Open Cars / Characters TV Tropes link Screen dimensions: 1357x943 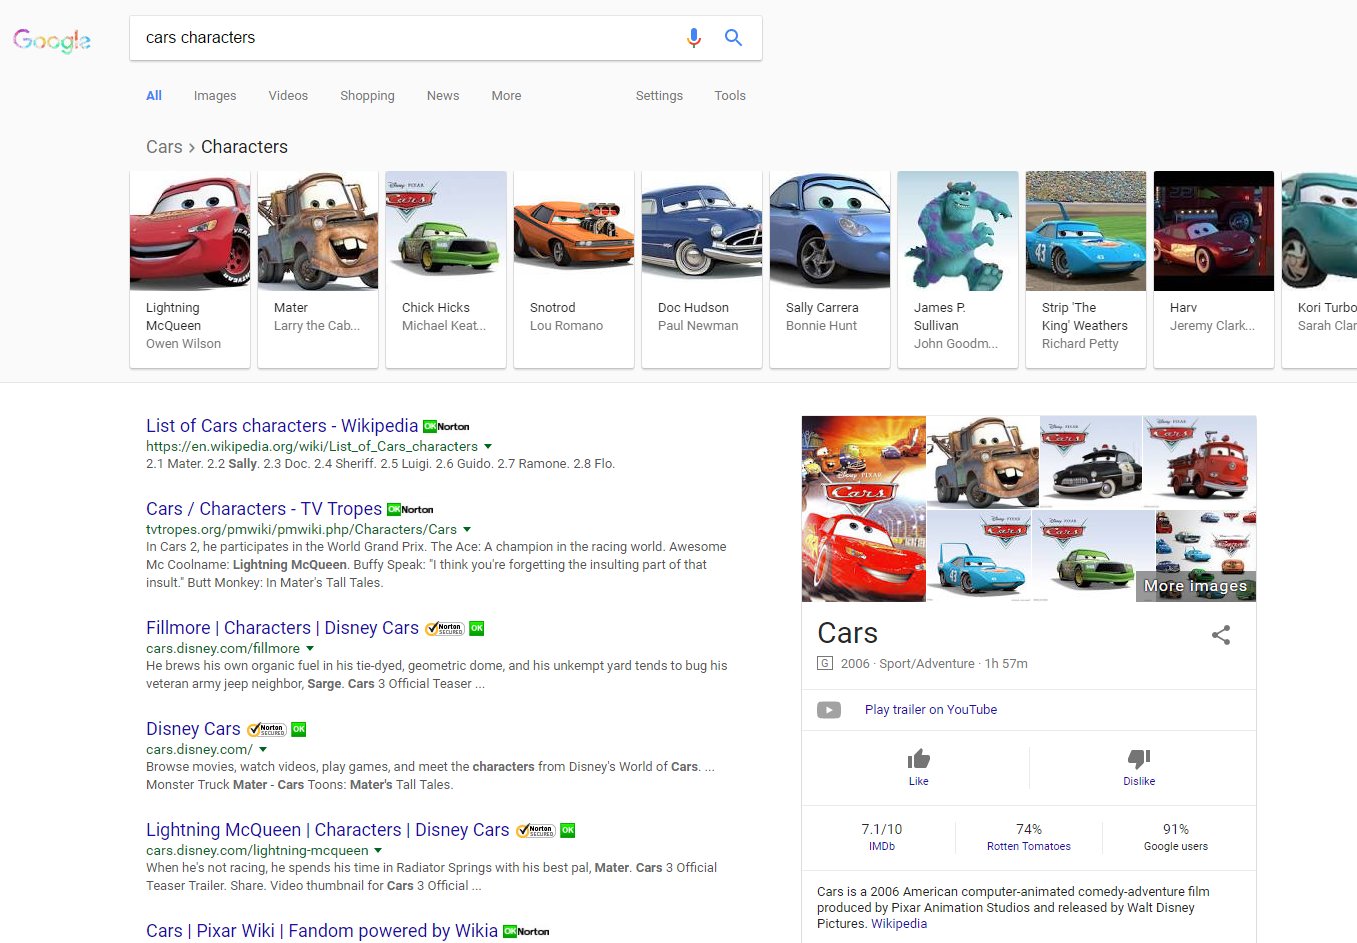coord(264,509)
